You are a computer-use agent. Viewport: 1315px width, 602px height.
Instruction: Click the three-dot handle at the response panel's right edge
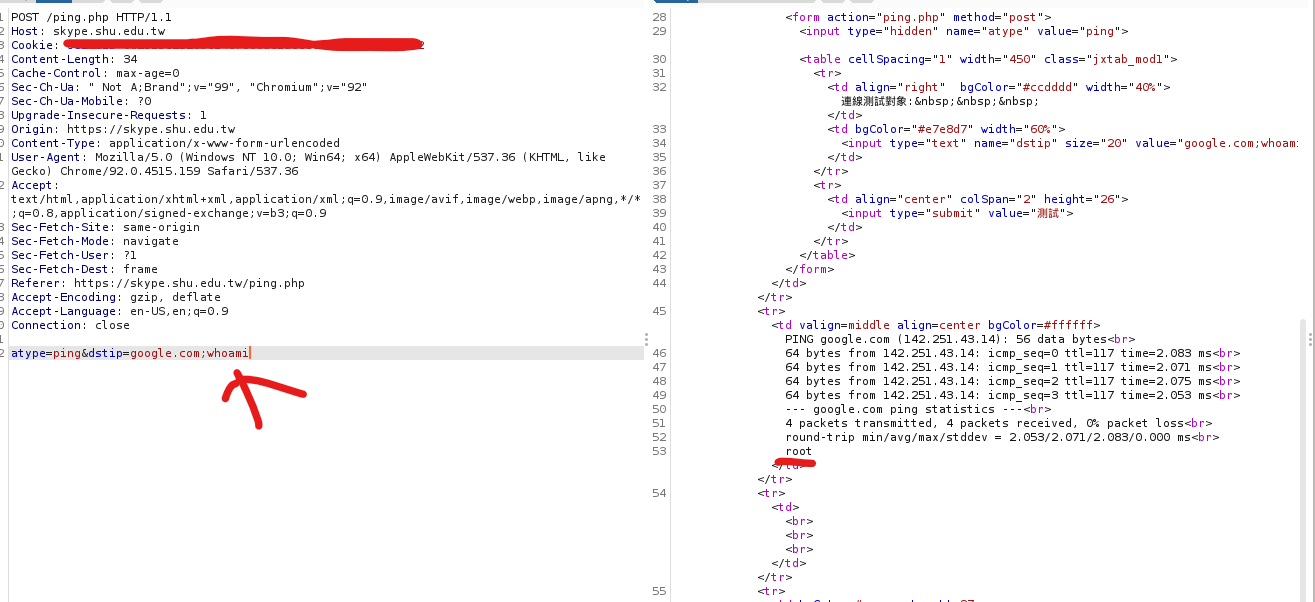click(1310, 340)
